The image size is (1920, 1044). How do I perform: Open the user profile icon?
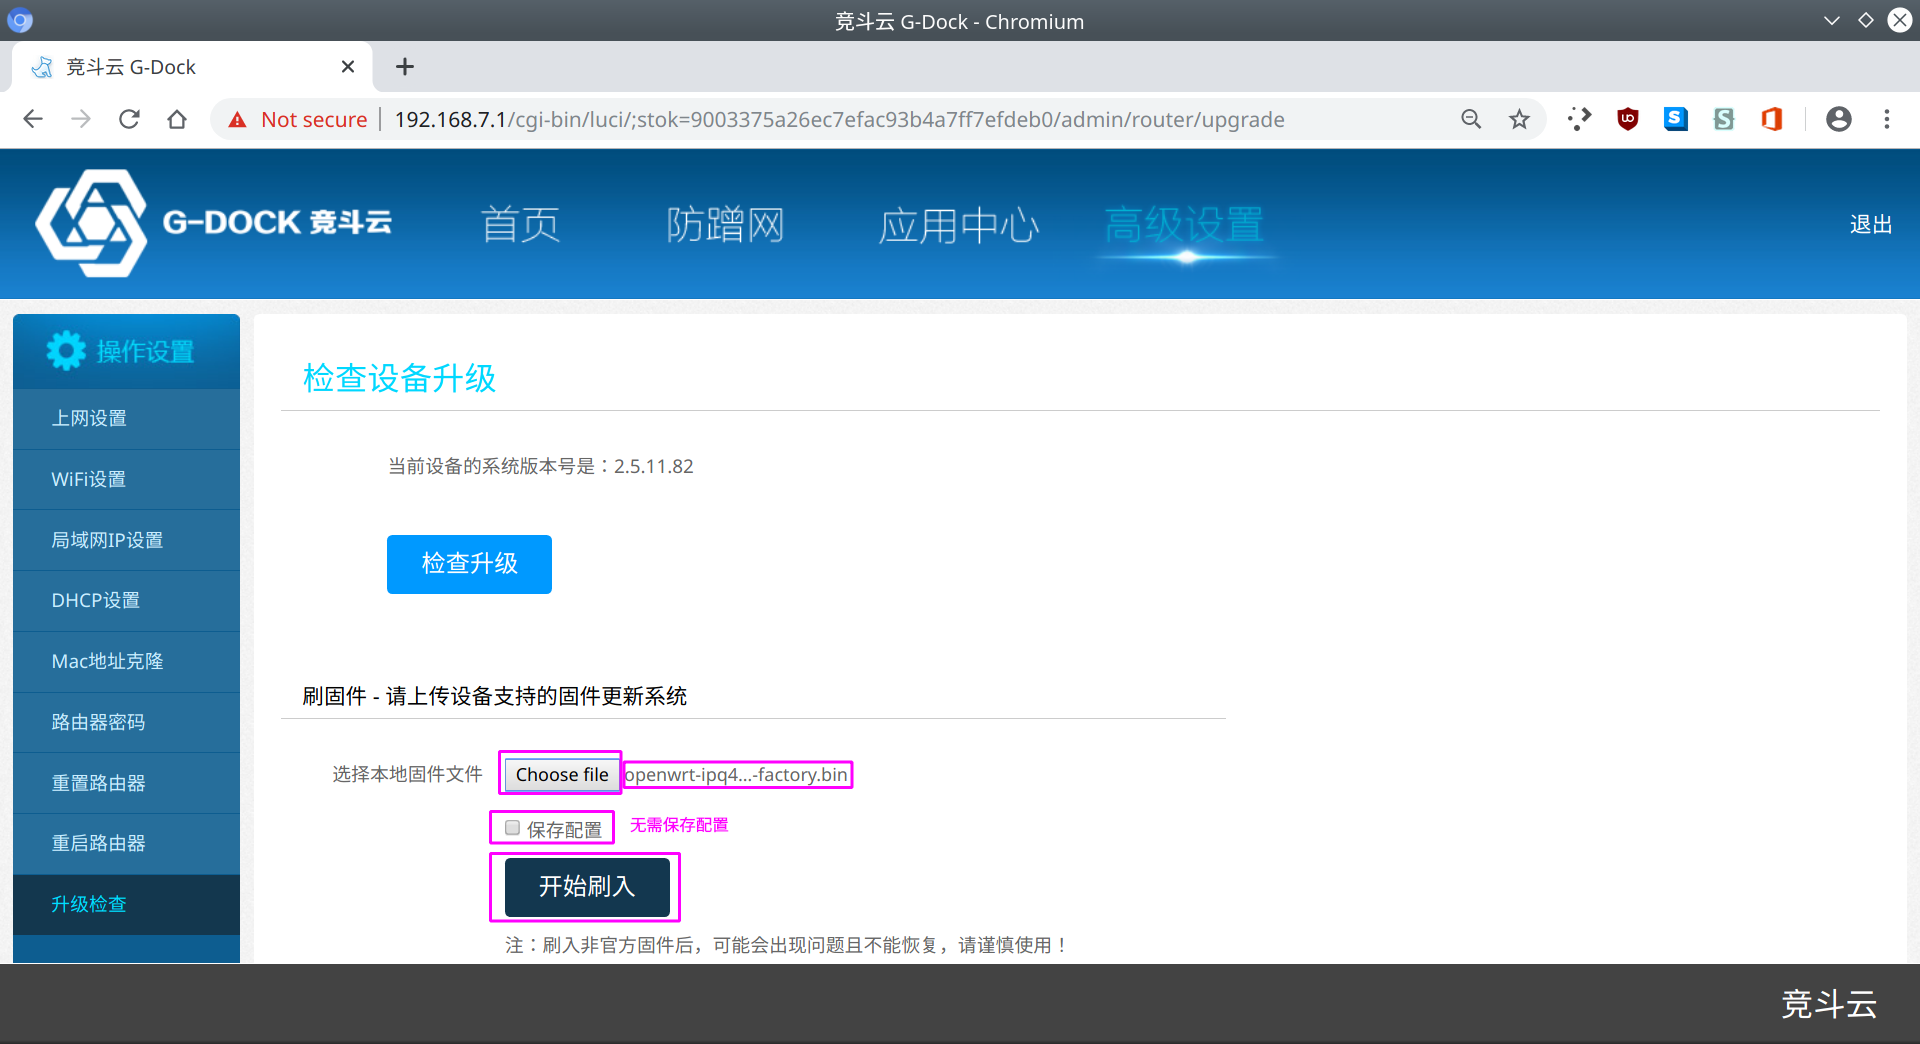[1838, 120]
